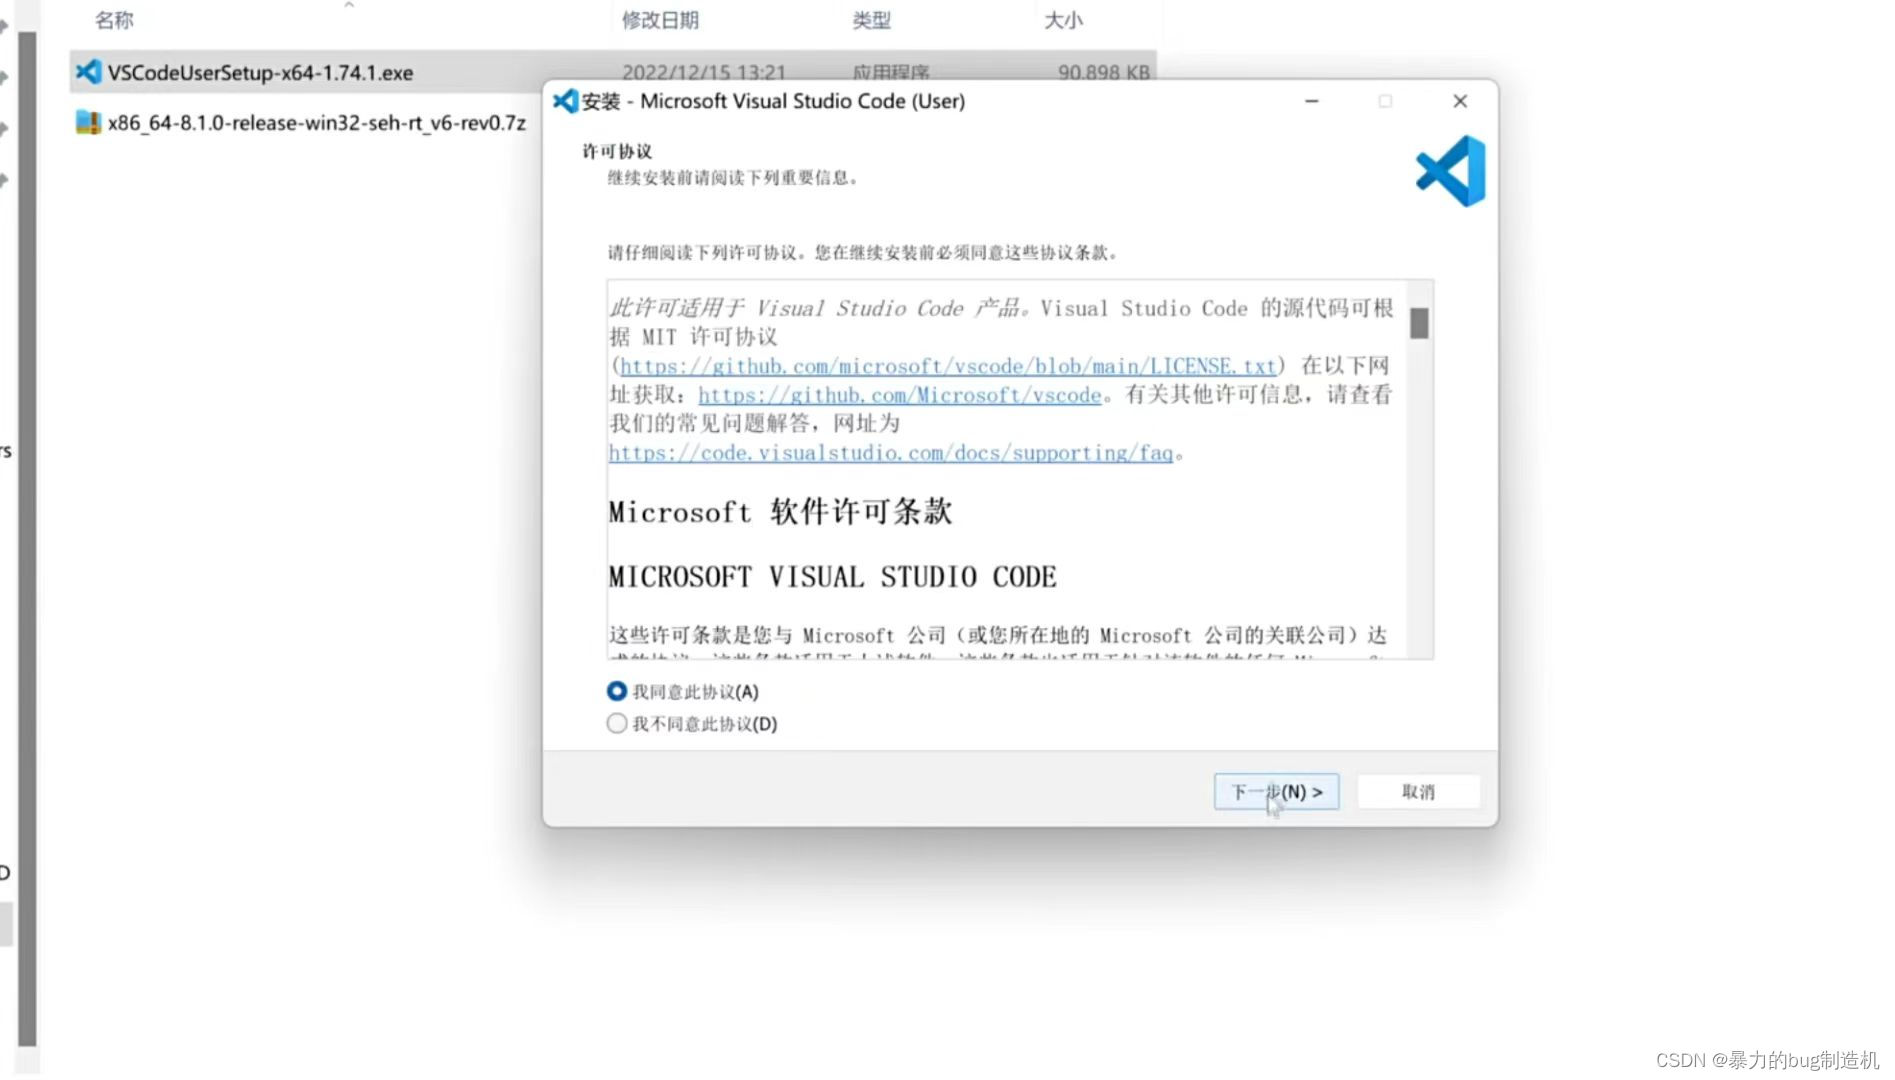Click the 下一步(N) > button
The image size is (1895, 1080).
tap(1276, 791)
